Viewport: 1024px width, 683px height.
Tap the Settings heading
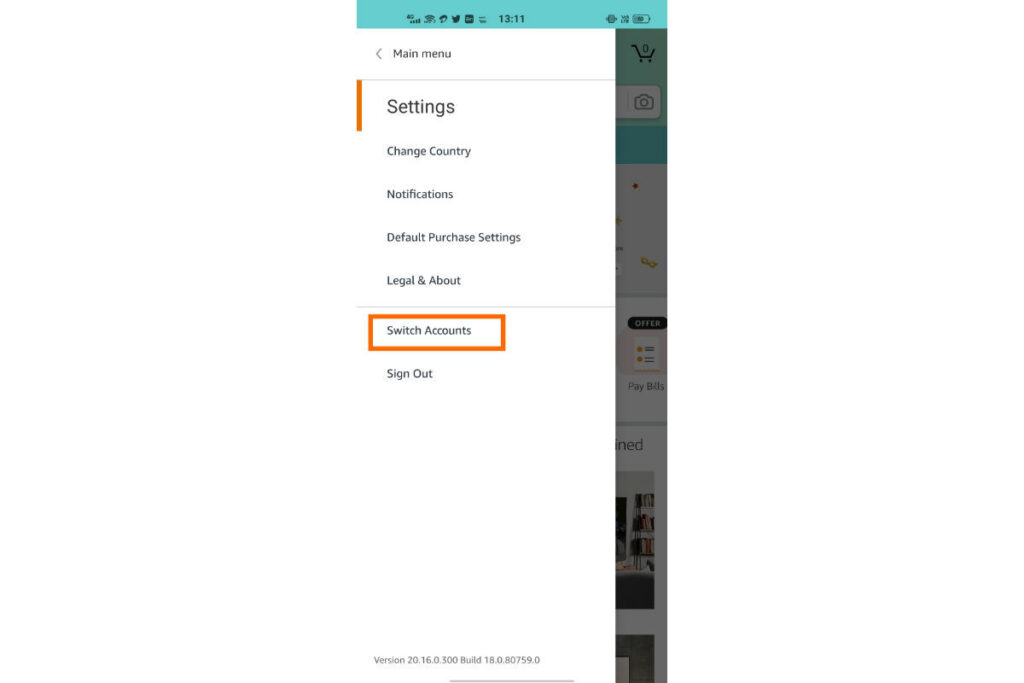pos(421,106)
